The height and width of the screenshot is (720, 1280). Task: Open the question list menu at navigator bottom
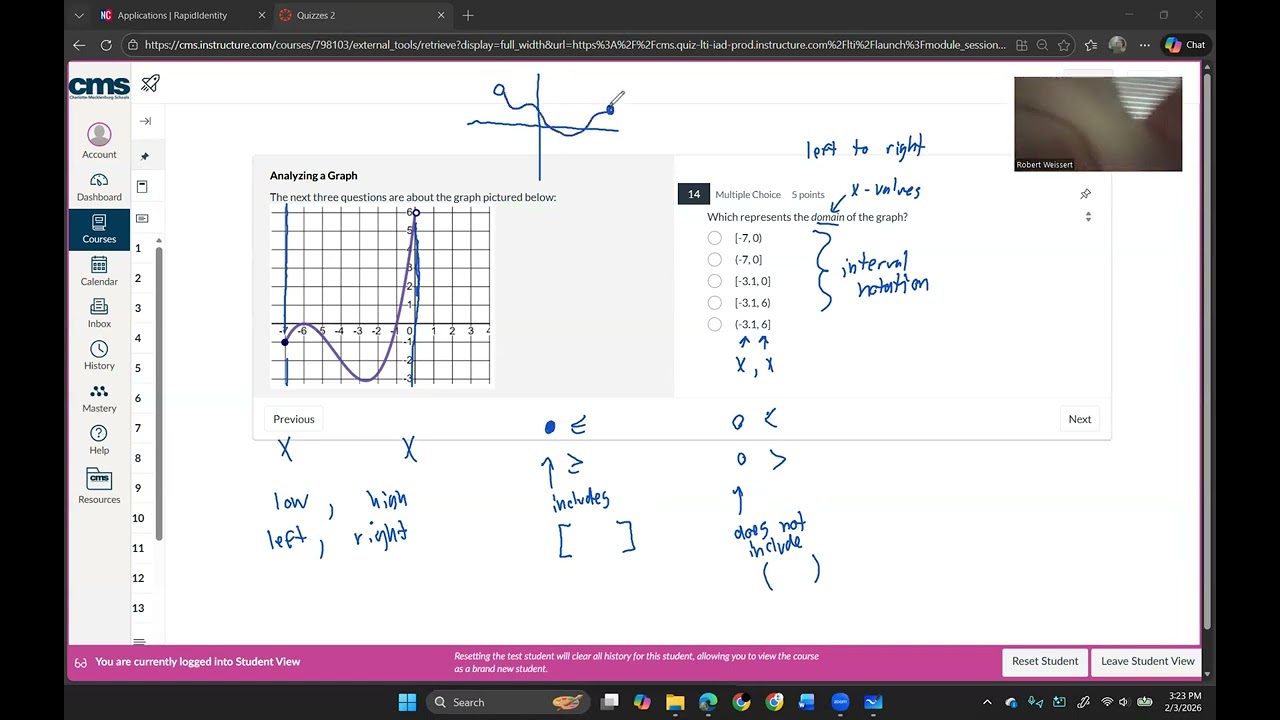[140, 641]
